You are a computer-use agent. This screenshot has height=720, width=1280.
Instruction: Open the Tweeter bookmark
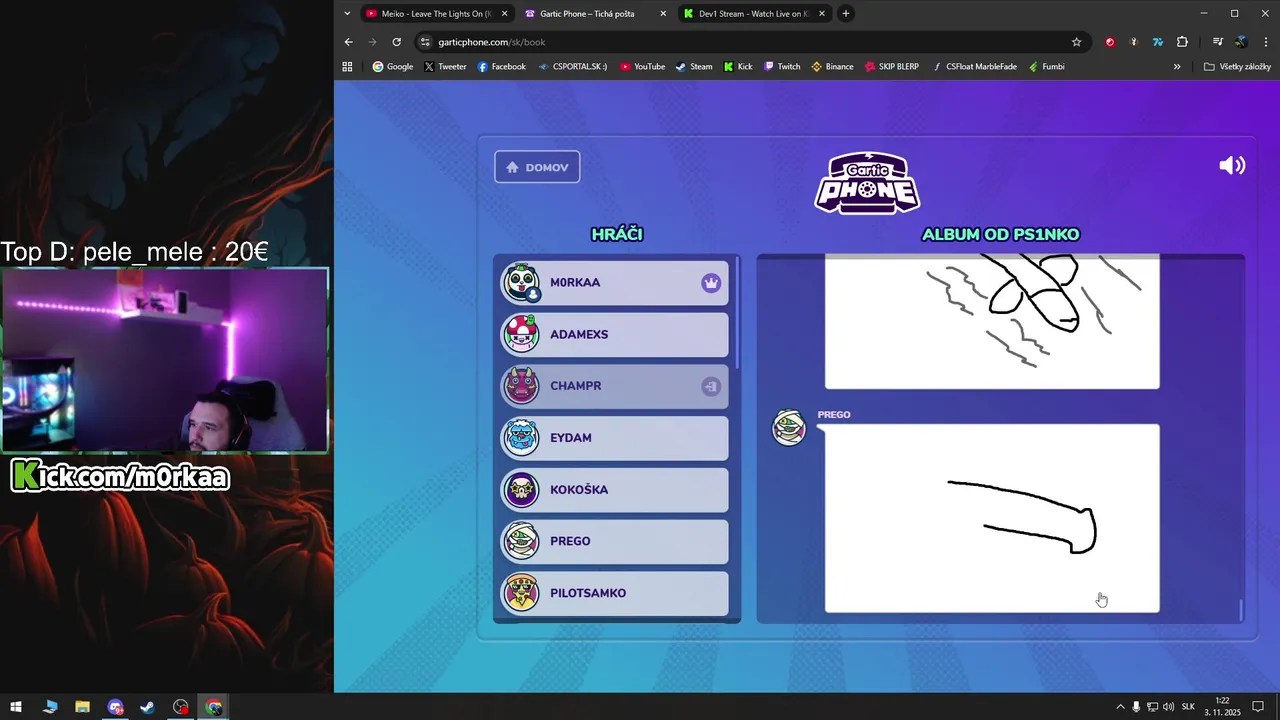(x=445, y=67)
